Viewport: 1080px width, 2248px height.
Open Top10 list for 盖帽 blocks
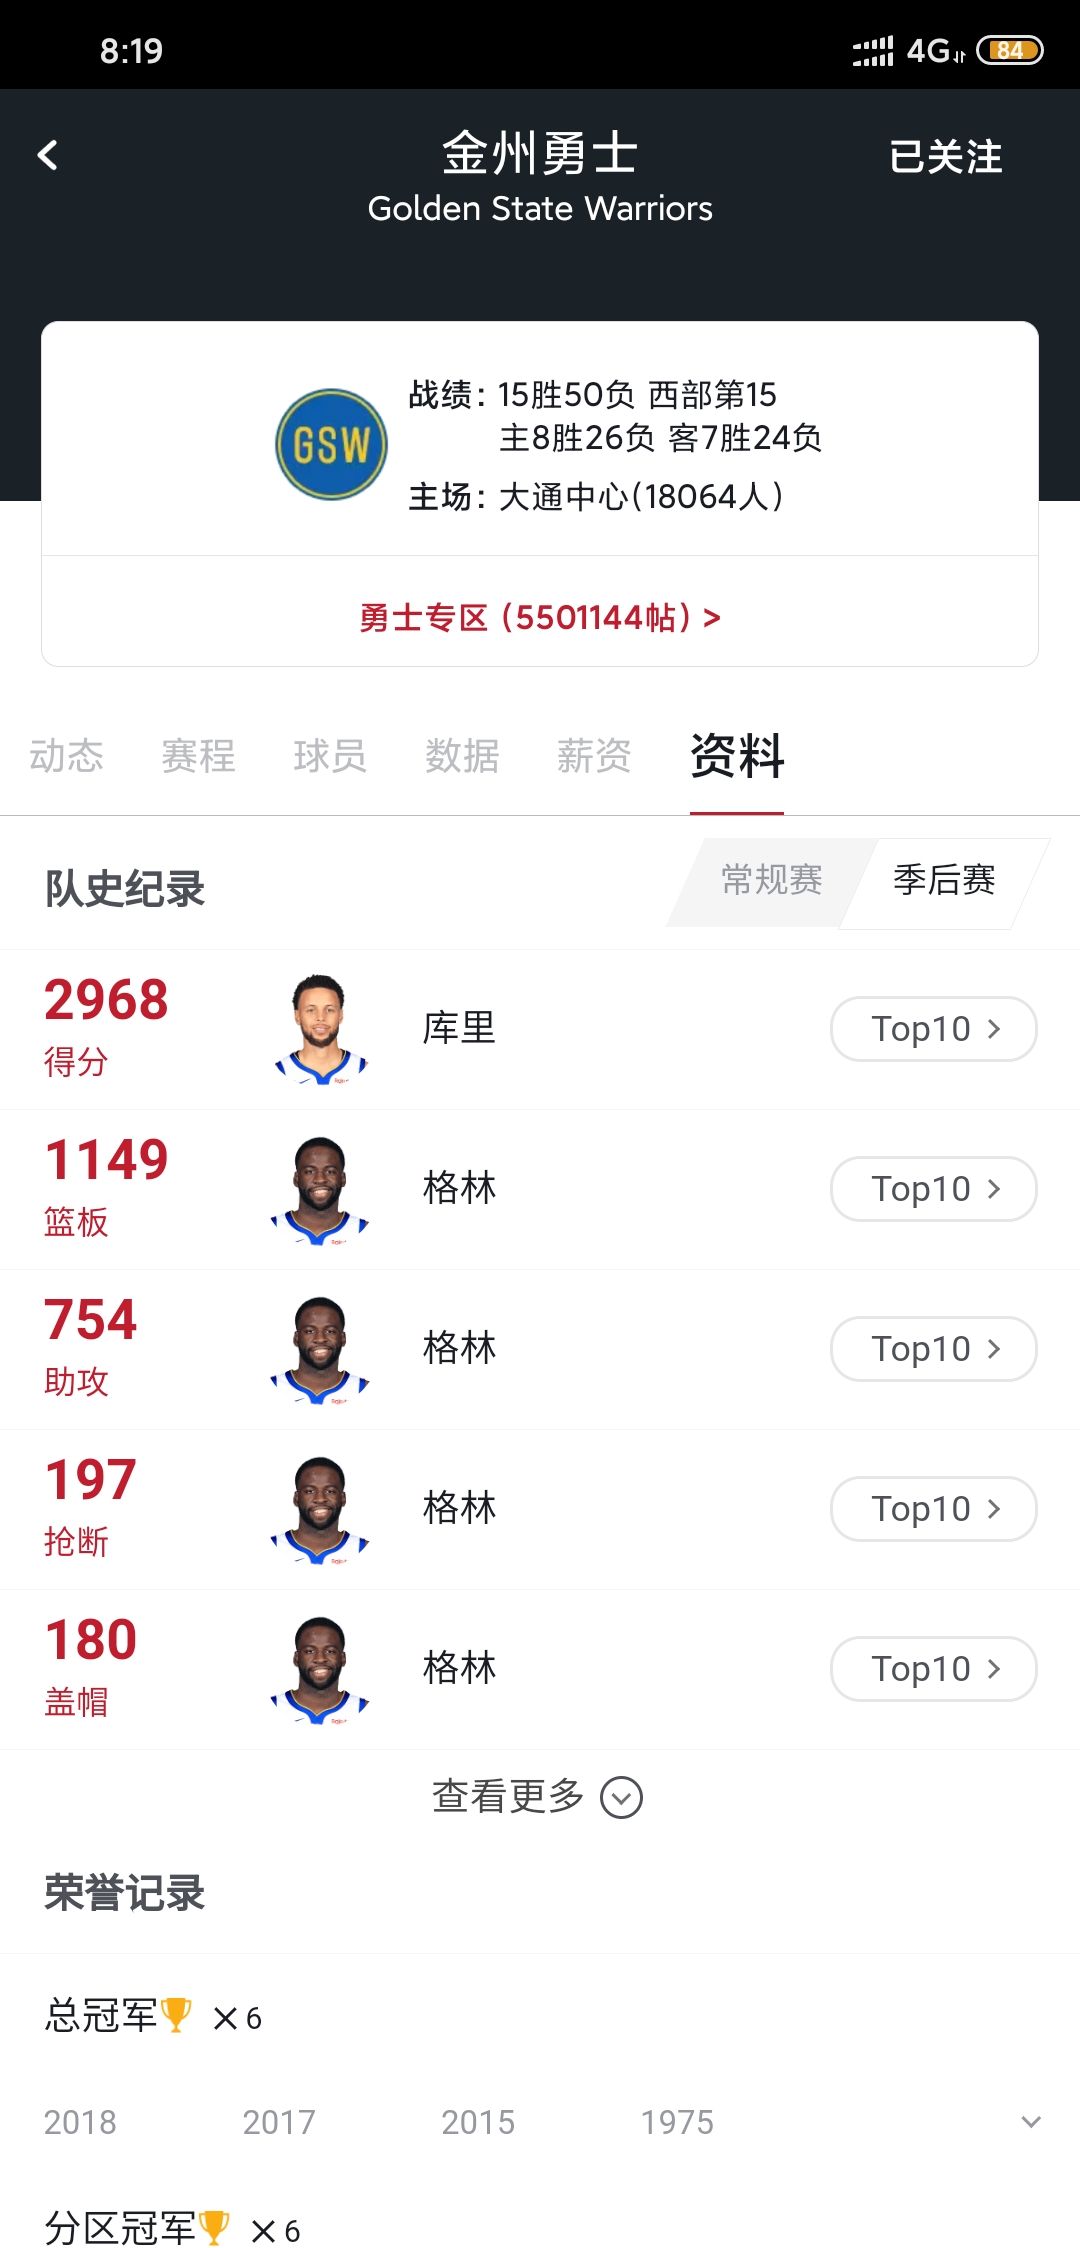[933, 1669]
